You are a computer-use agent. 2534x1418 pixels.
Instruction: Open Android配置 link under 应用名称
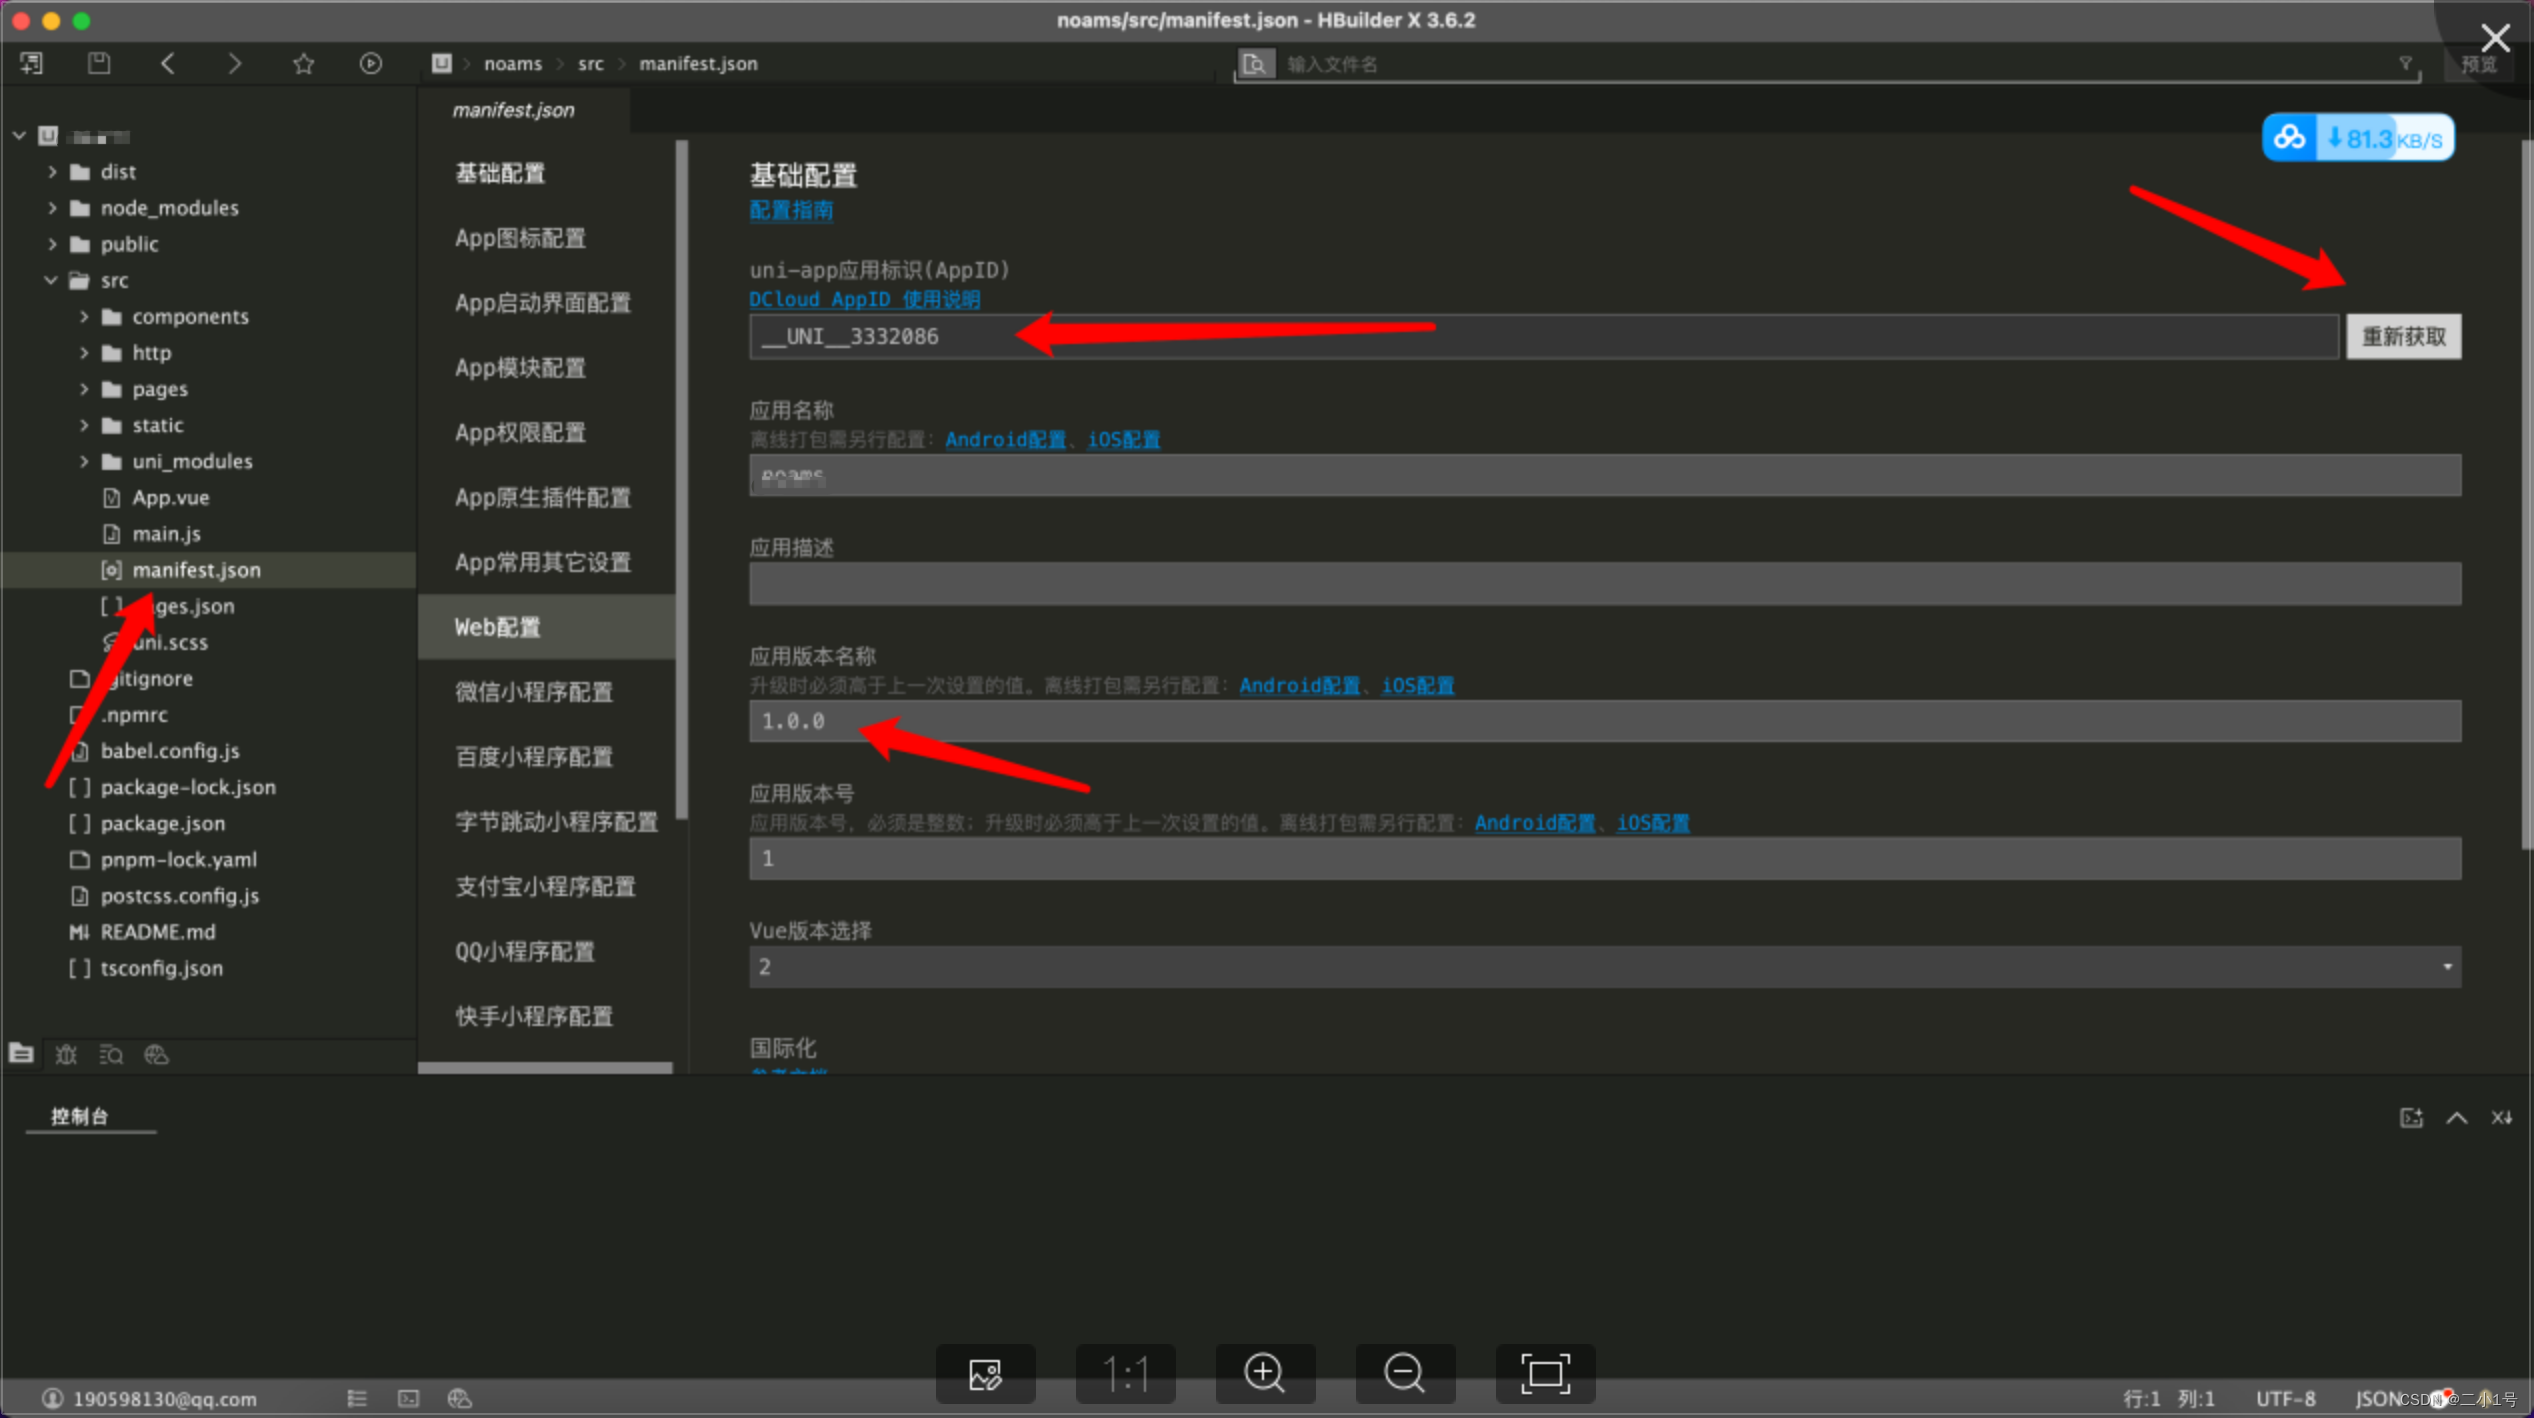1005,439
